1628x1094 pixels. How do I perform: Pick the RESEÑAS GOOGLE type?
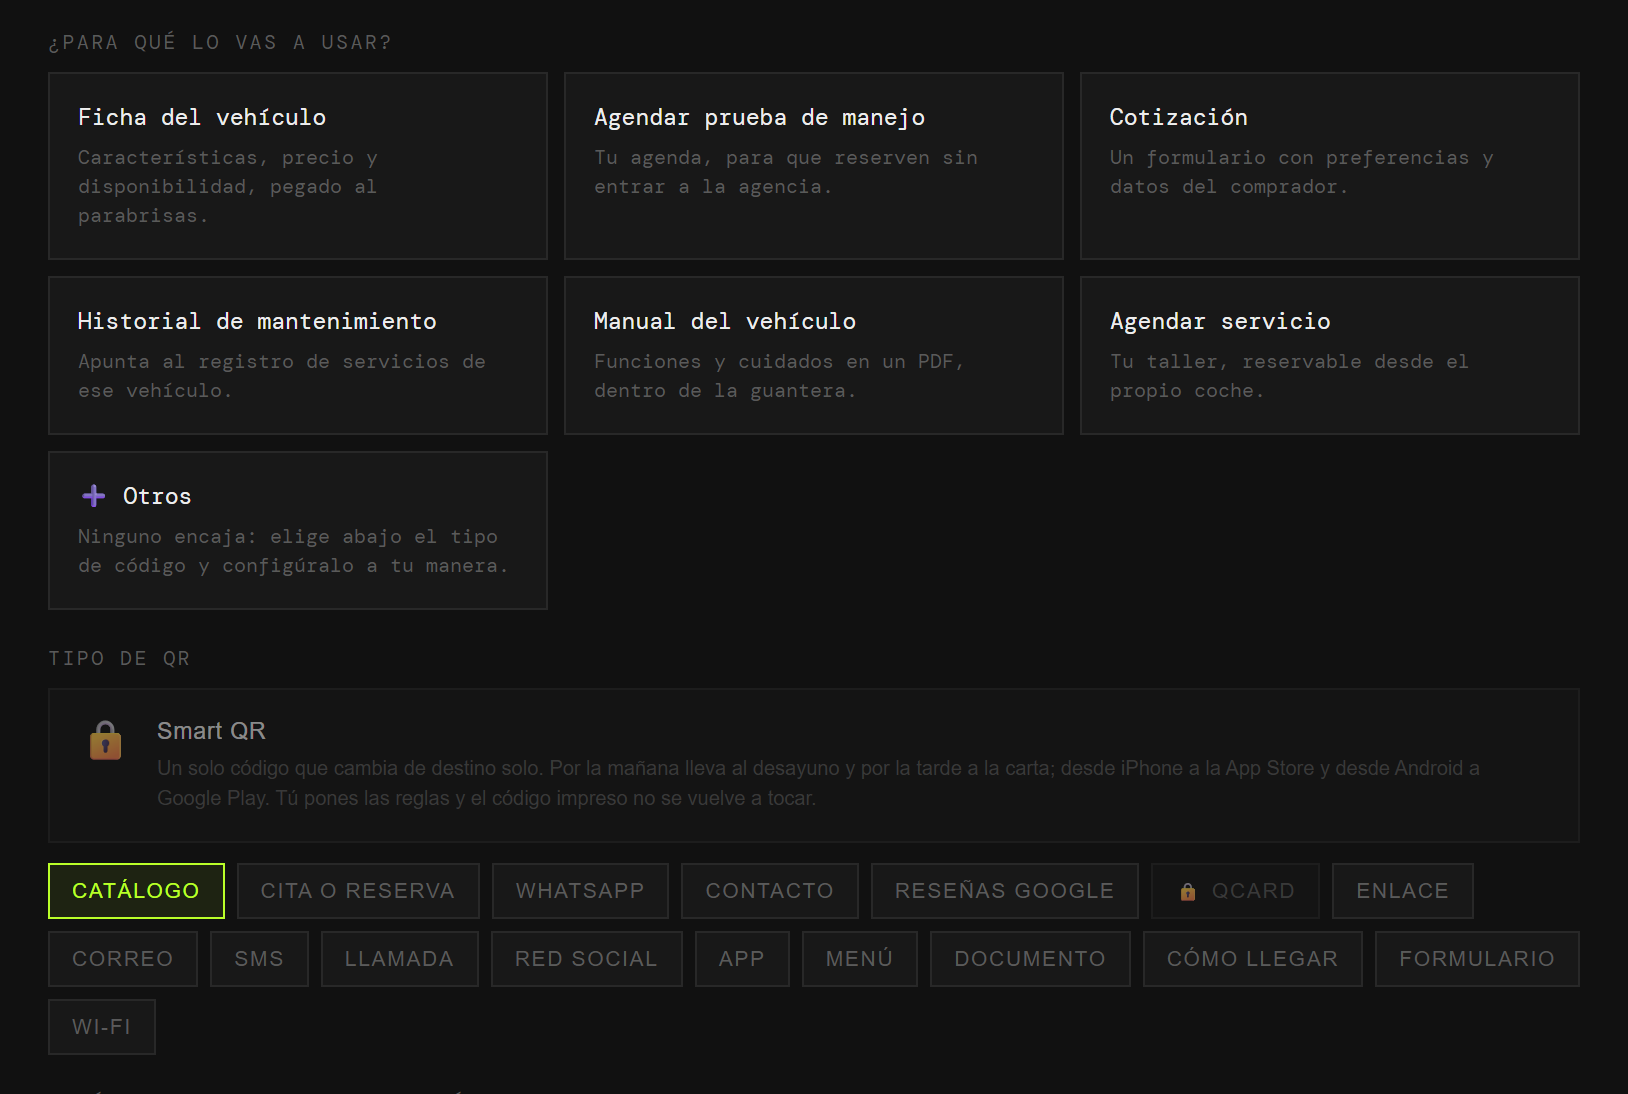1005,891
